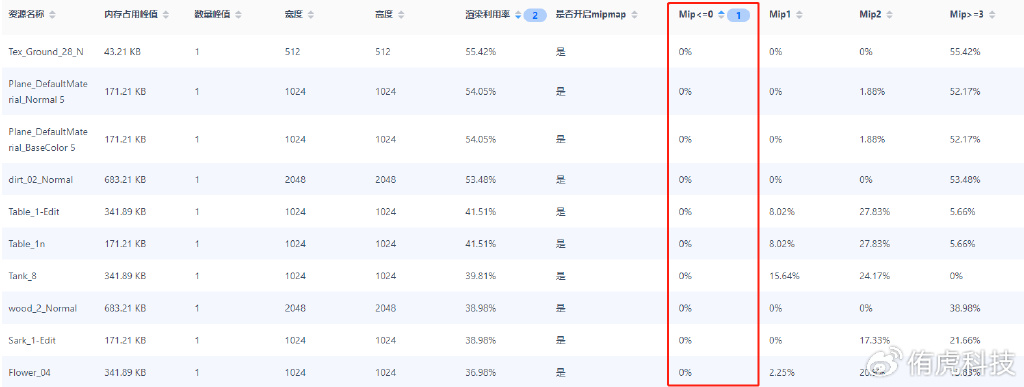Click the 2048 height cell of wood_2_Normal
1024x387 pixels.
(385, 308)
